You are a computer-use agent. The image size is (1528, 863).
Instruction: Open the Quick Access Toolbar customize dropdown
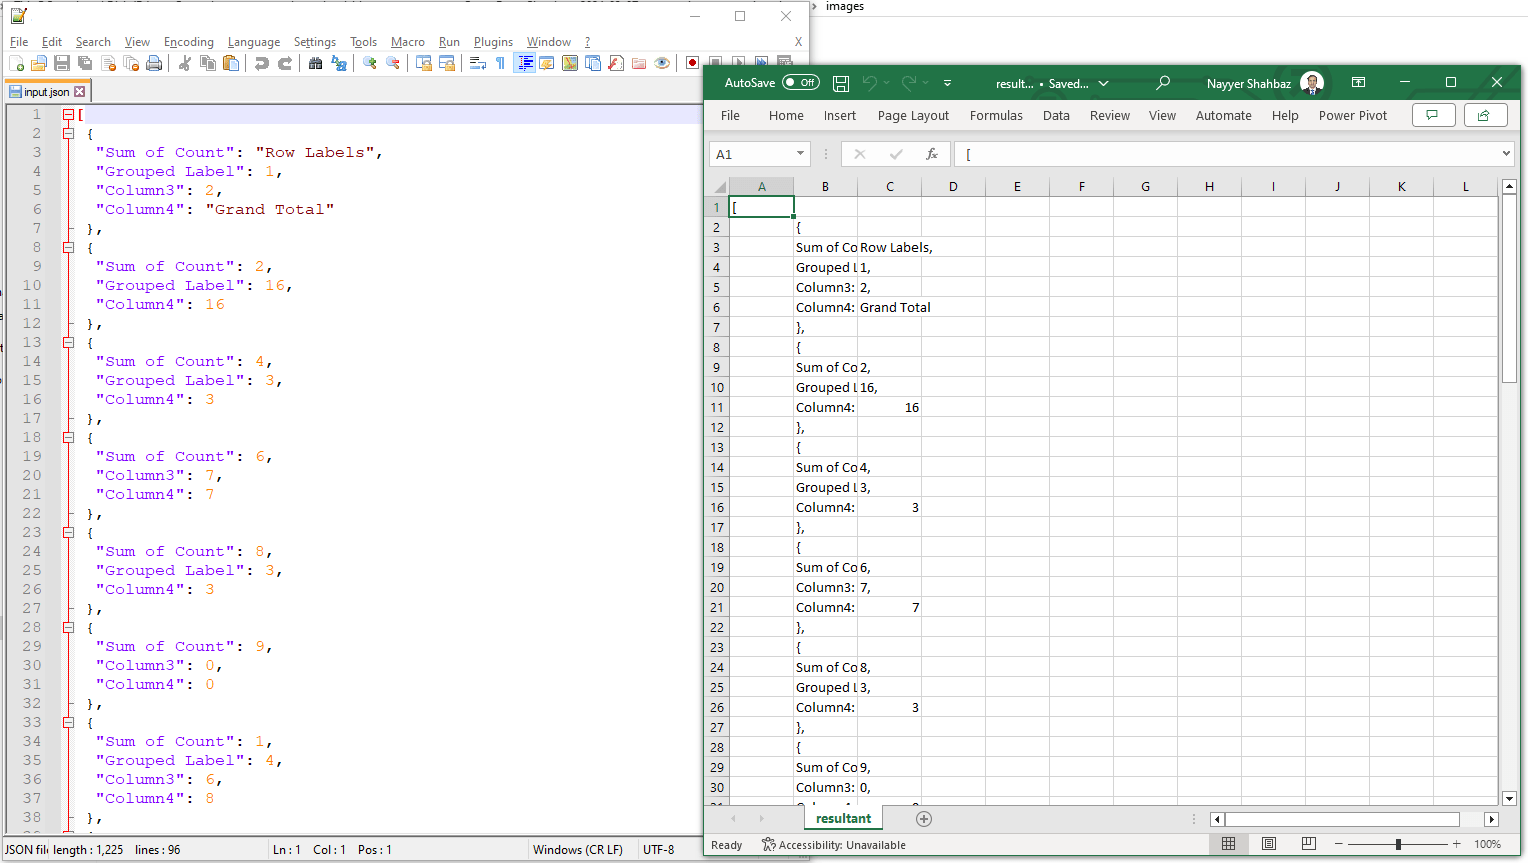(x=947, y=82)
